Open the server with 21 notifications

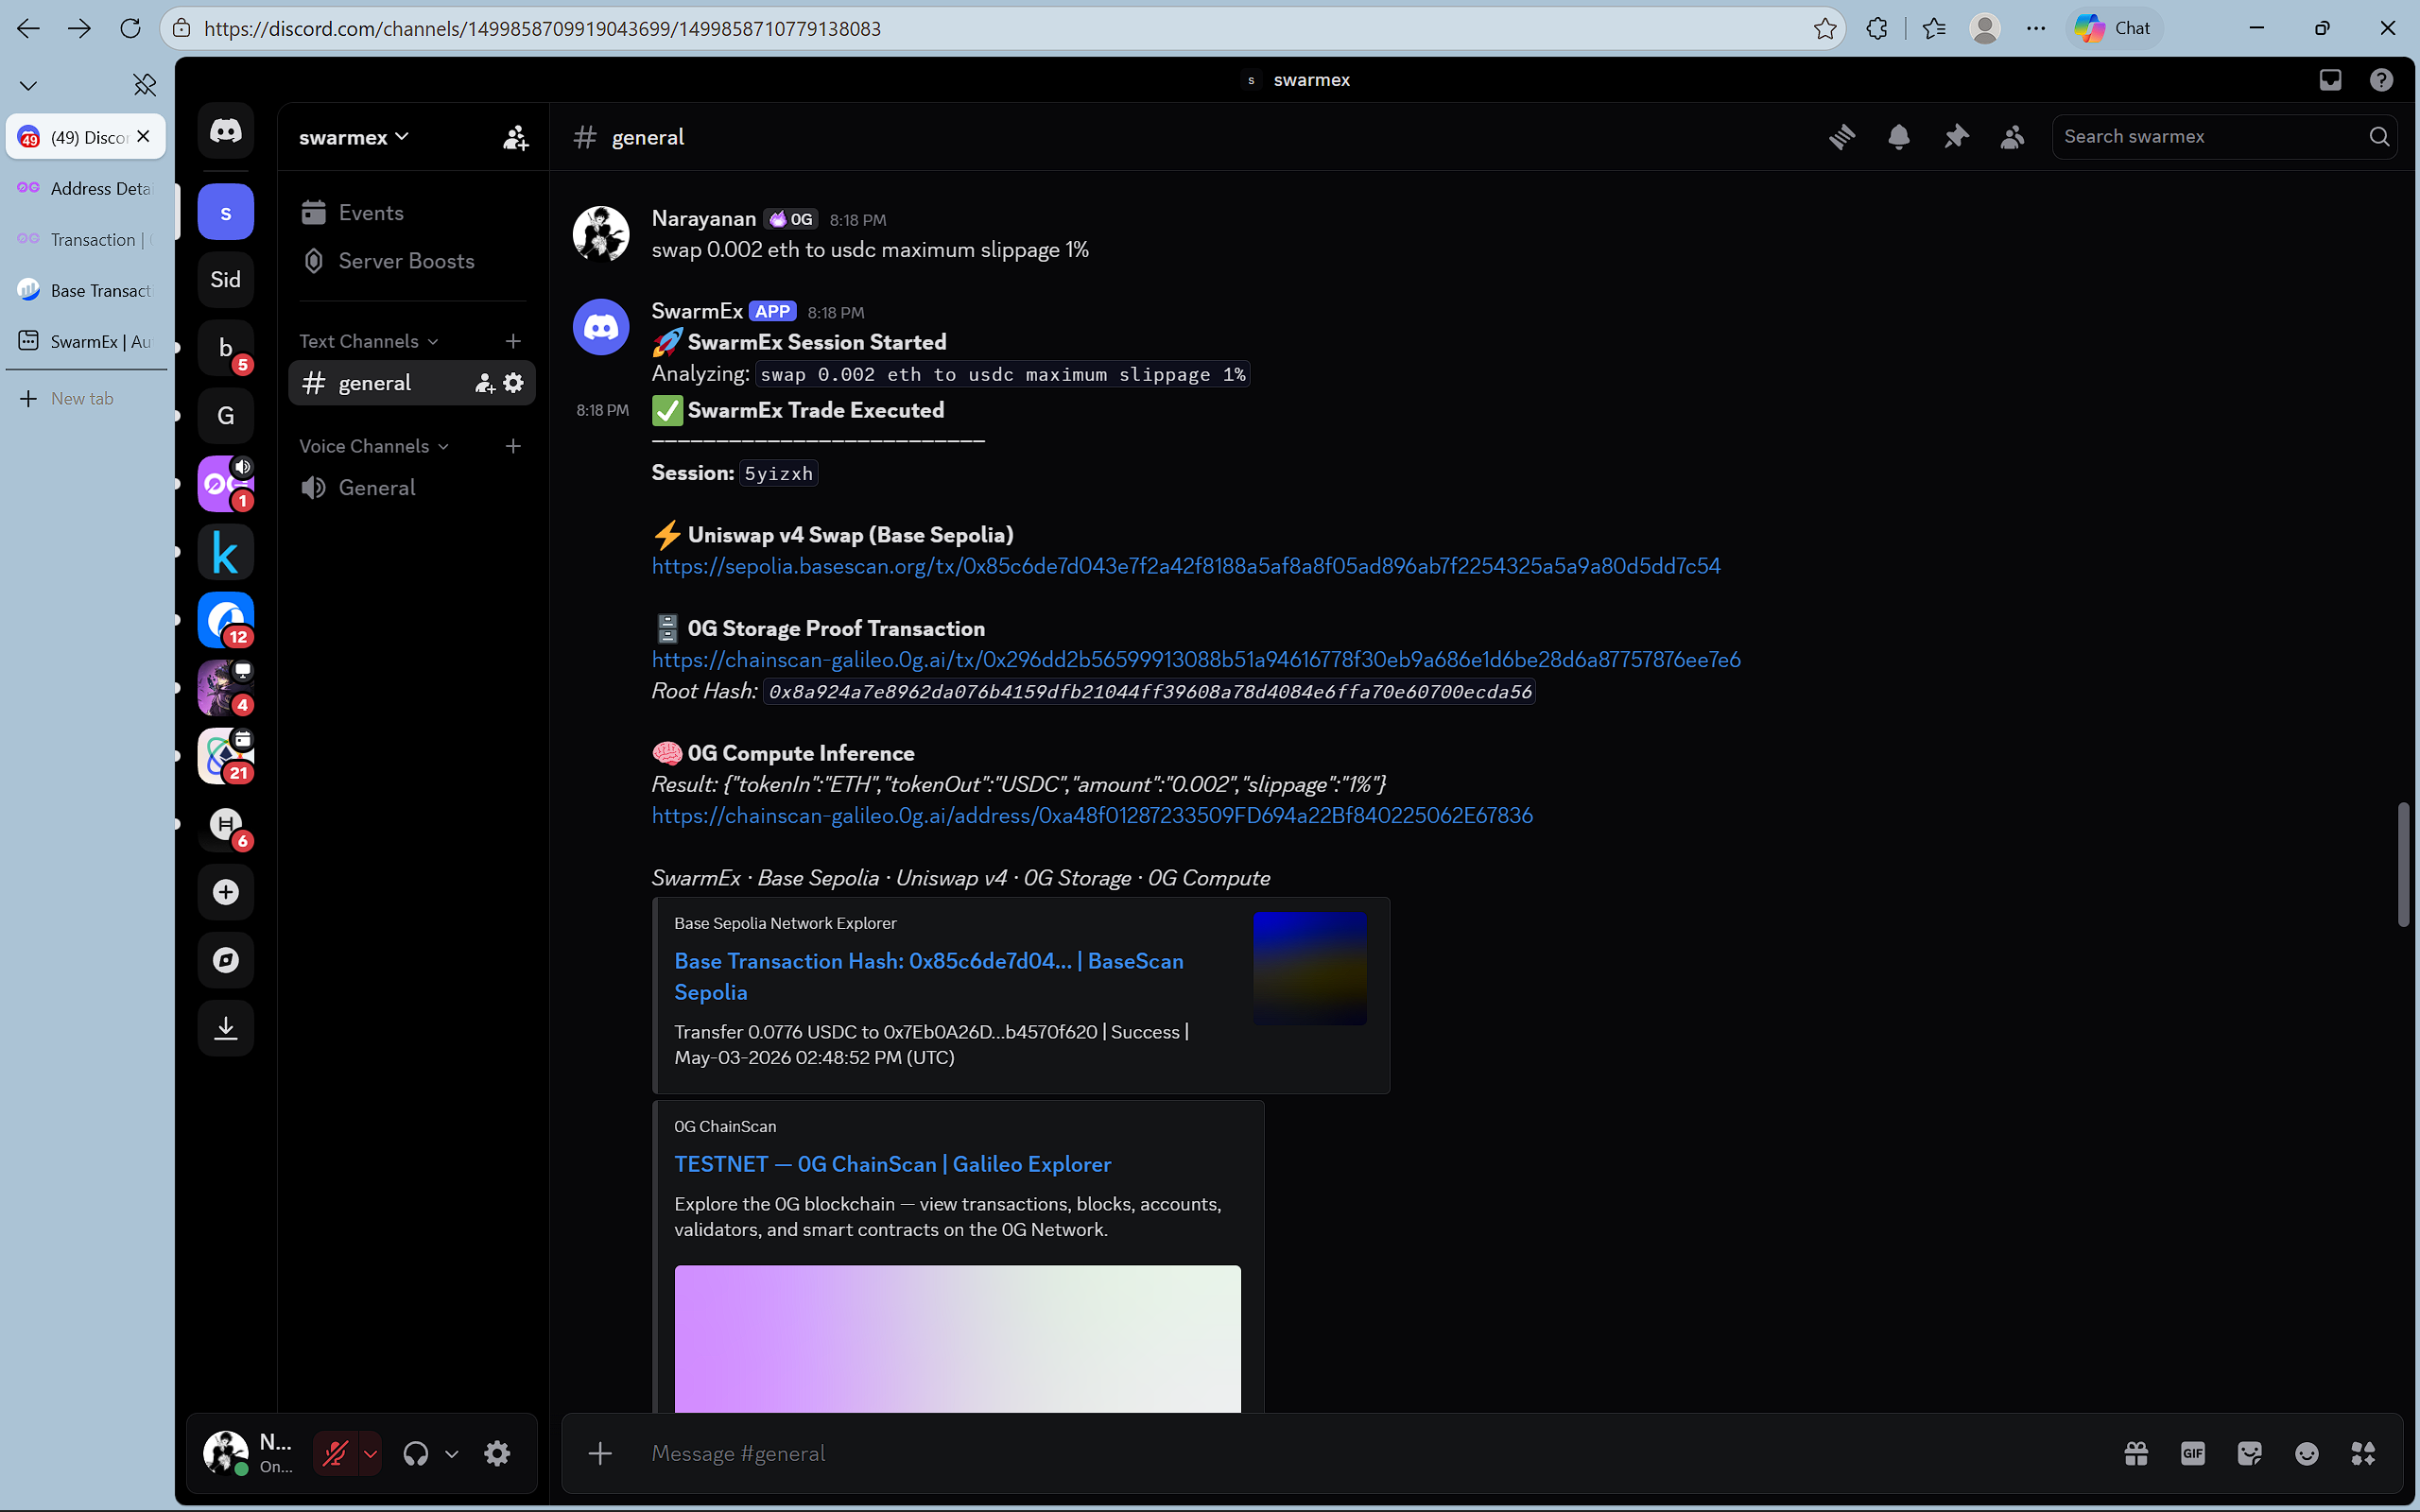(x=226, y=756)
